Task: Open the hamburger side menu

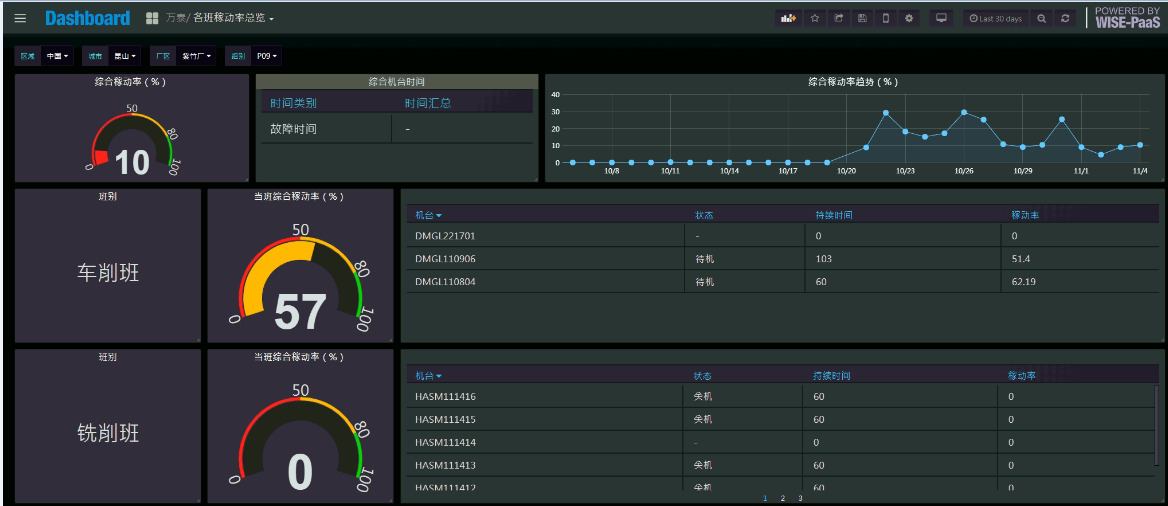Action: pos(20,18)
